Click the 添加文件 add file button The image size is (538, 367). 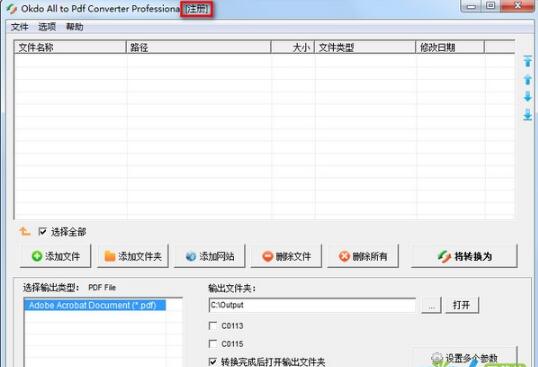pos(56,256)
